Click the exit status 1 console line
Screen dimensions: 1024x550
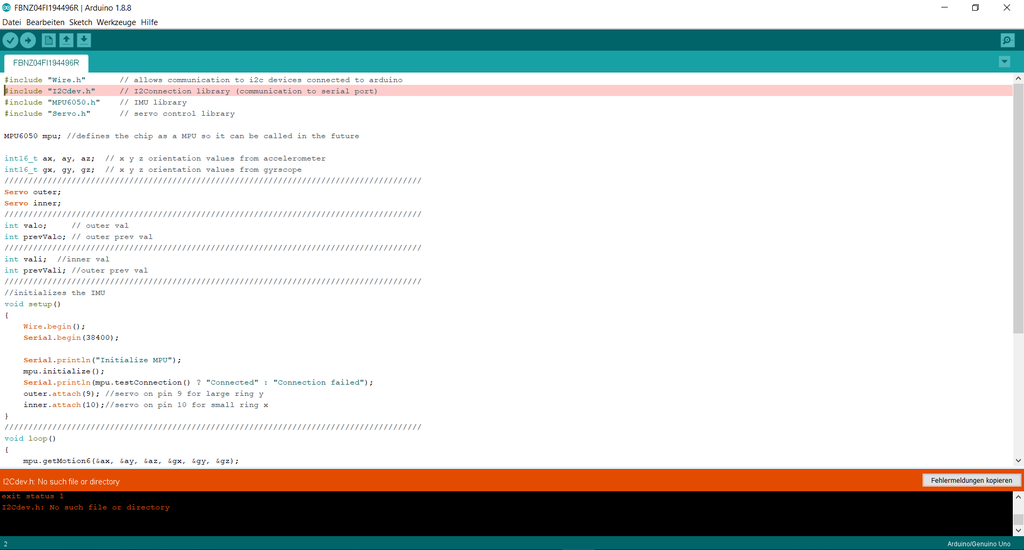click(x=33, y=496)
